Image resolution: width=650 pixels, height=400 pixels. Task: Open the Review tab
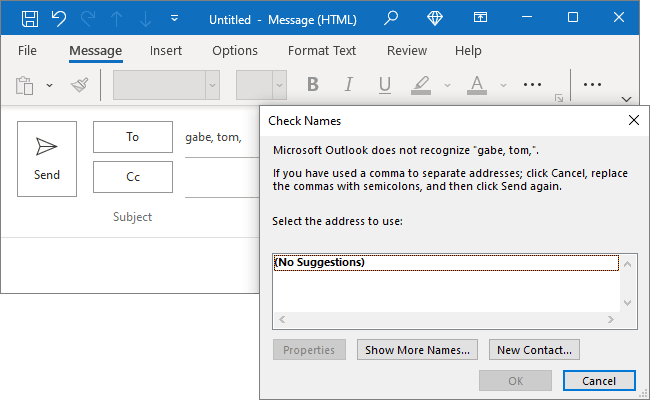click(x=407, y=51)
